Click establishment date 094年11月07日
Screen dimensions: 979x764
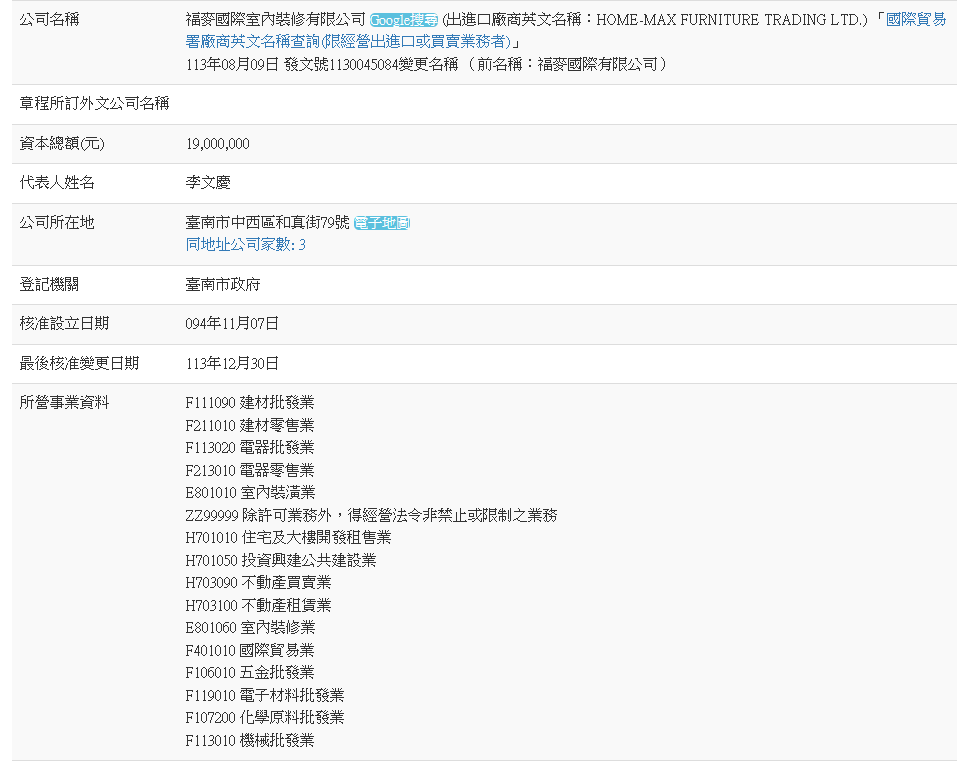click(x=232, y=323)
